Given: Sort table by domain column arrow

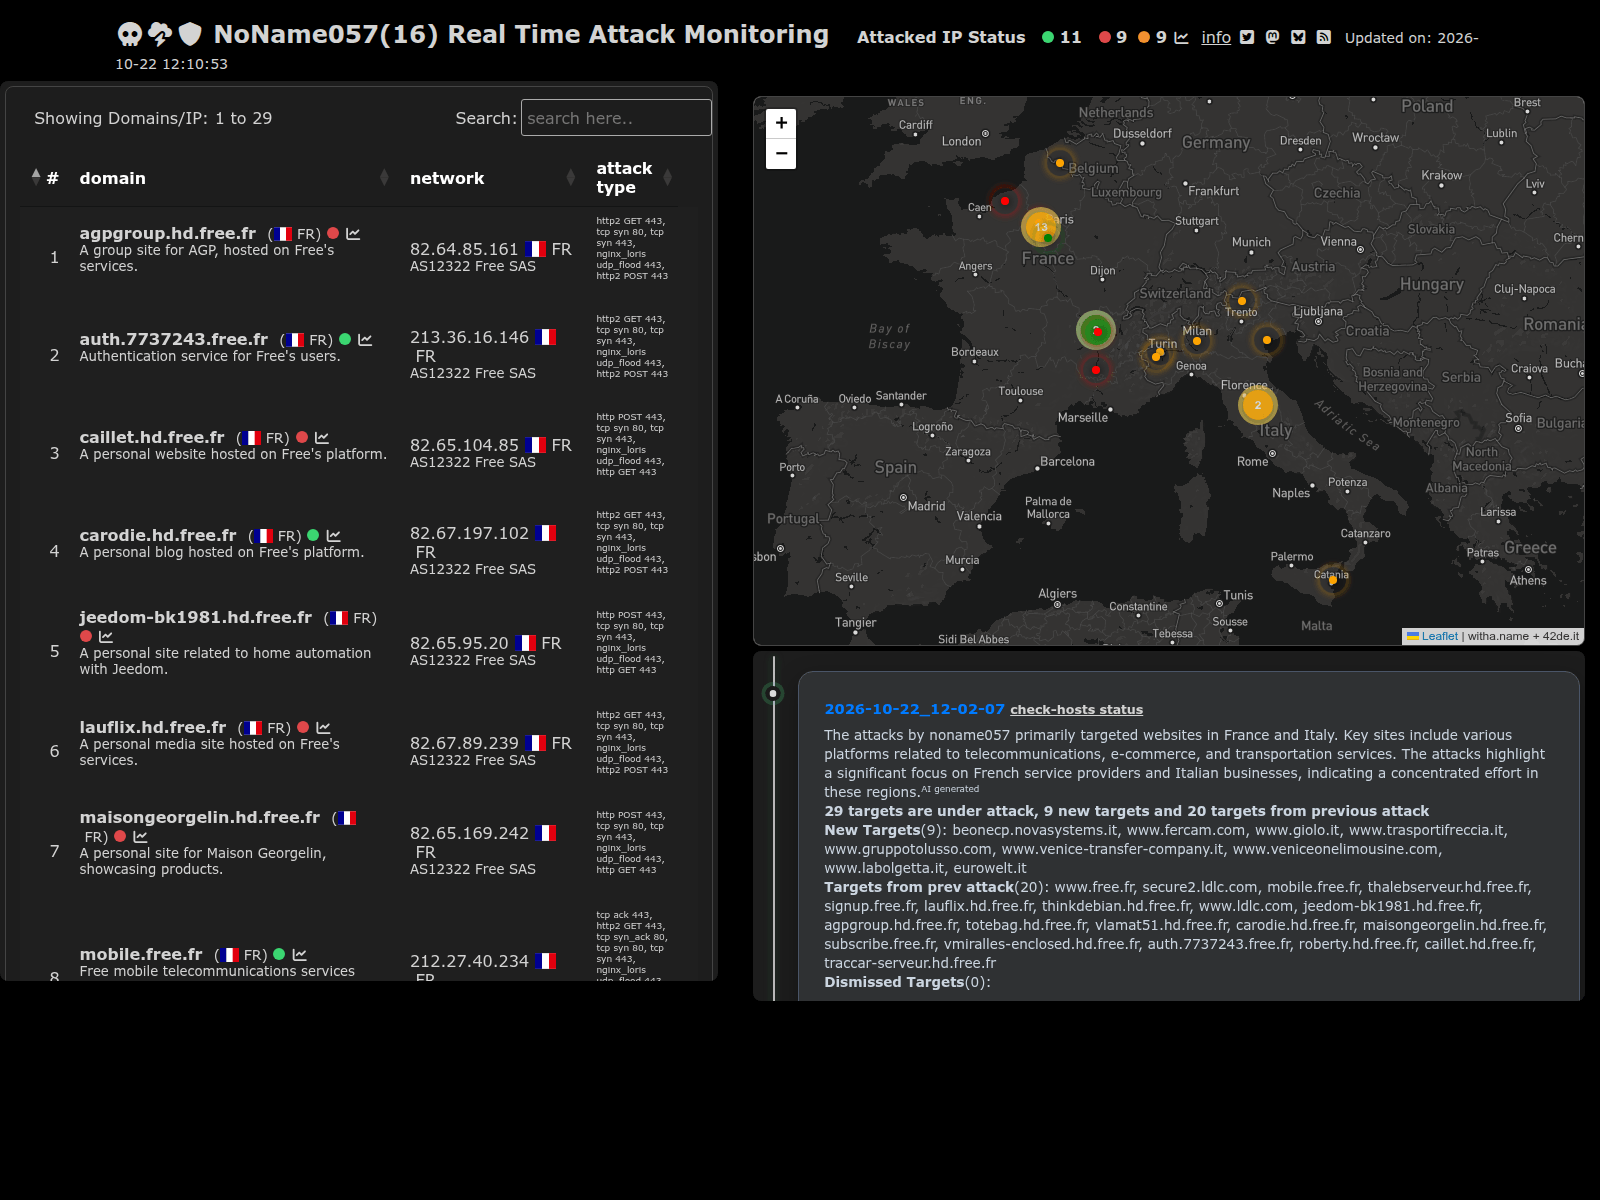Looking at the screenshot, I should [384, 178].
